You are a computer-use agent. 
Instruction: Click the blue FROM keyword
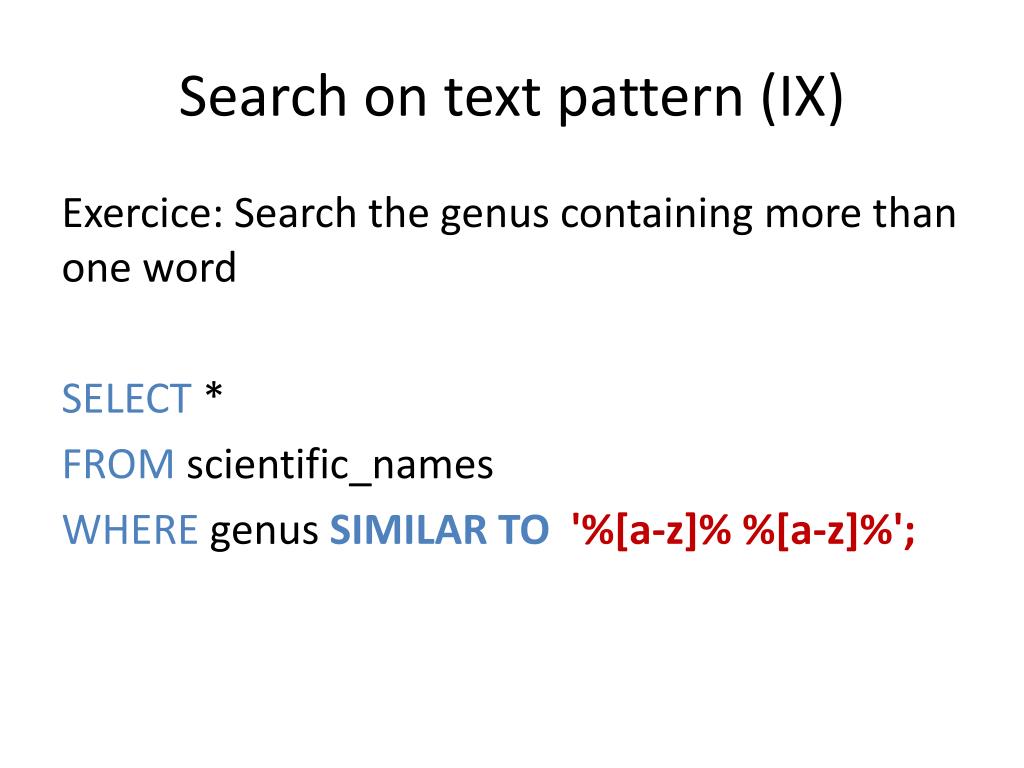[x=118, y=464]
